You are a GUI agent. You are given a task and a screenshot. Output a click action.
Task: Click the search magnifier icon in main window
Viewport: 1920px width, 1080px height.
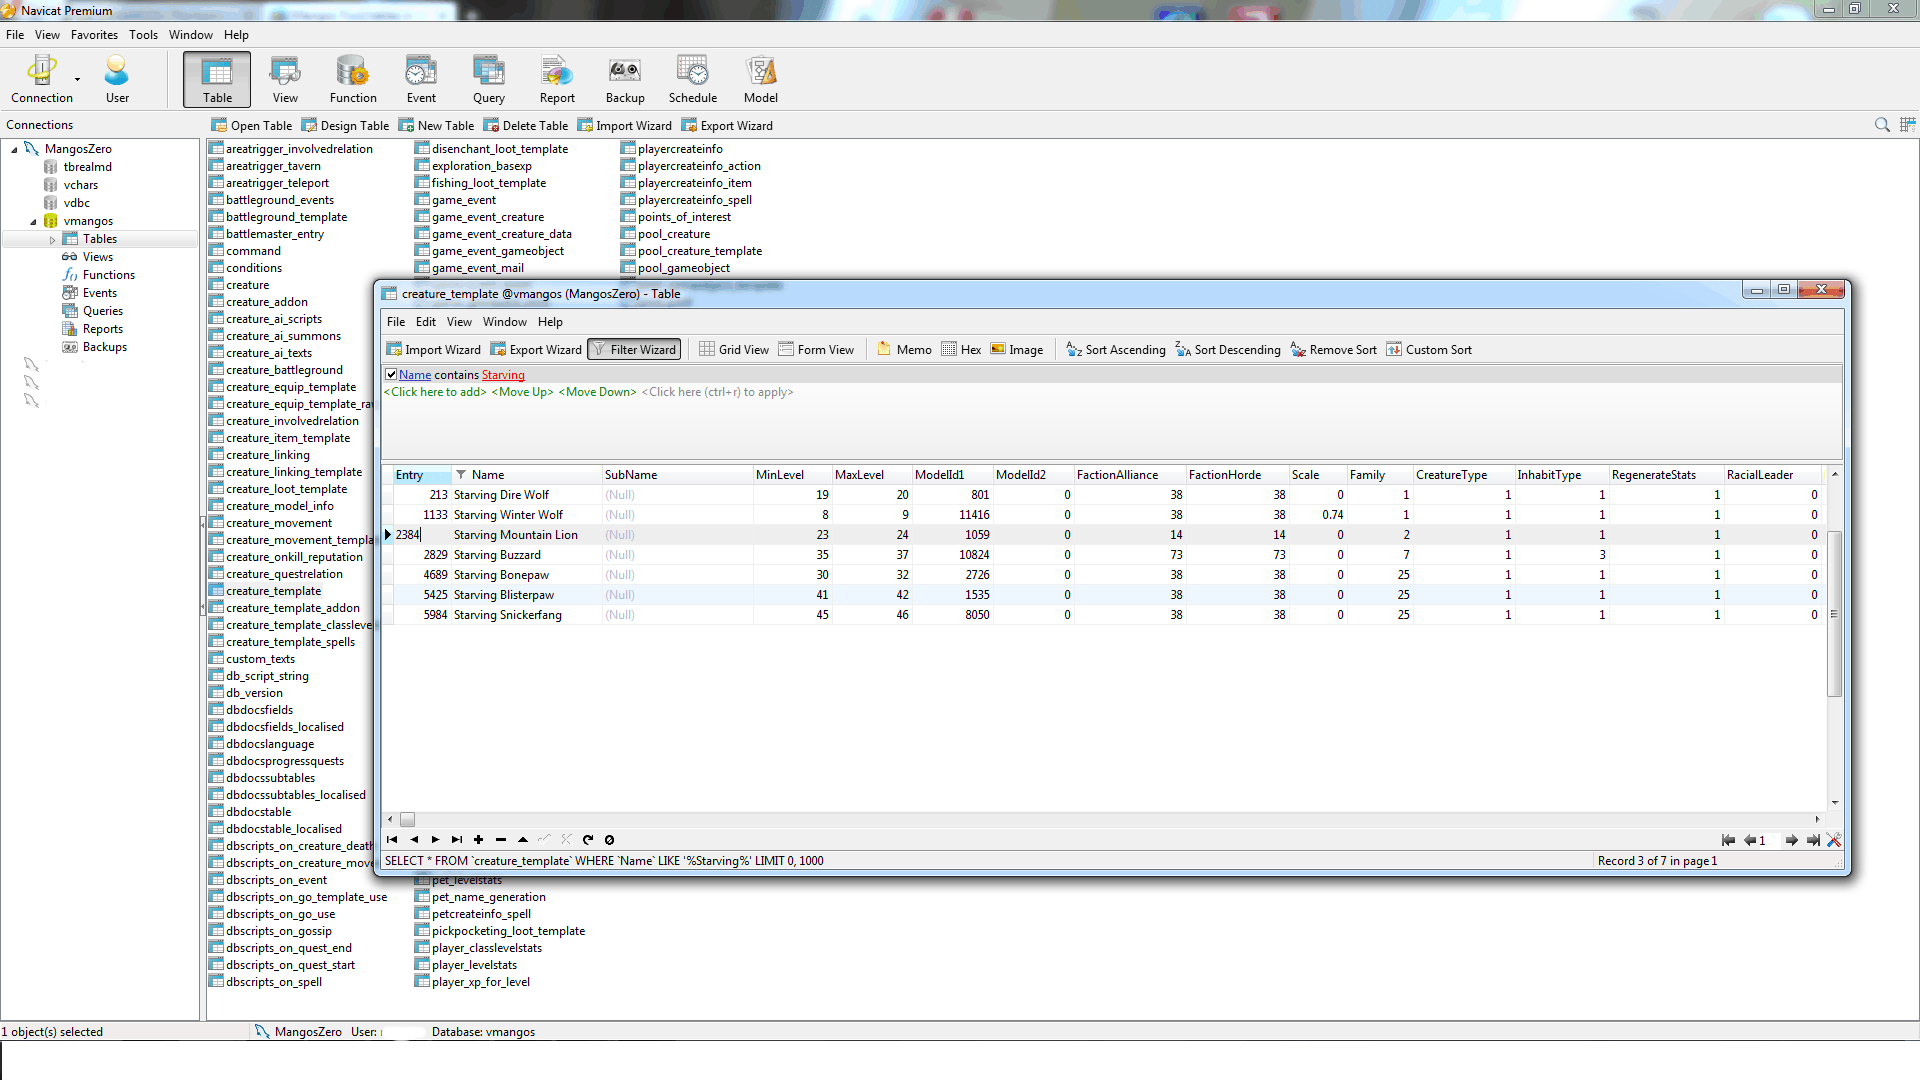(x=1882, y=125)
